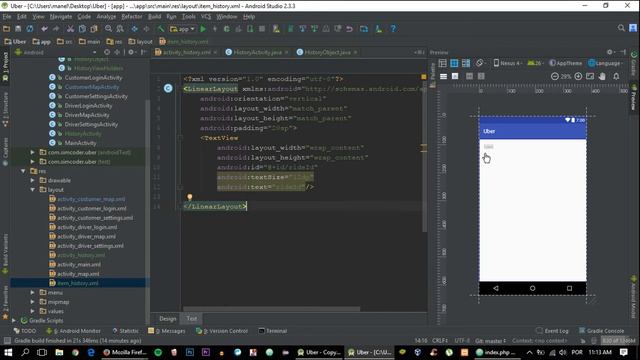Open the Terminal tool window
Viewport: 640px width, 360px height.
pos(273,331)
